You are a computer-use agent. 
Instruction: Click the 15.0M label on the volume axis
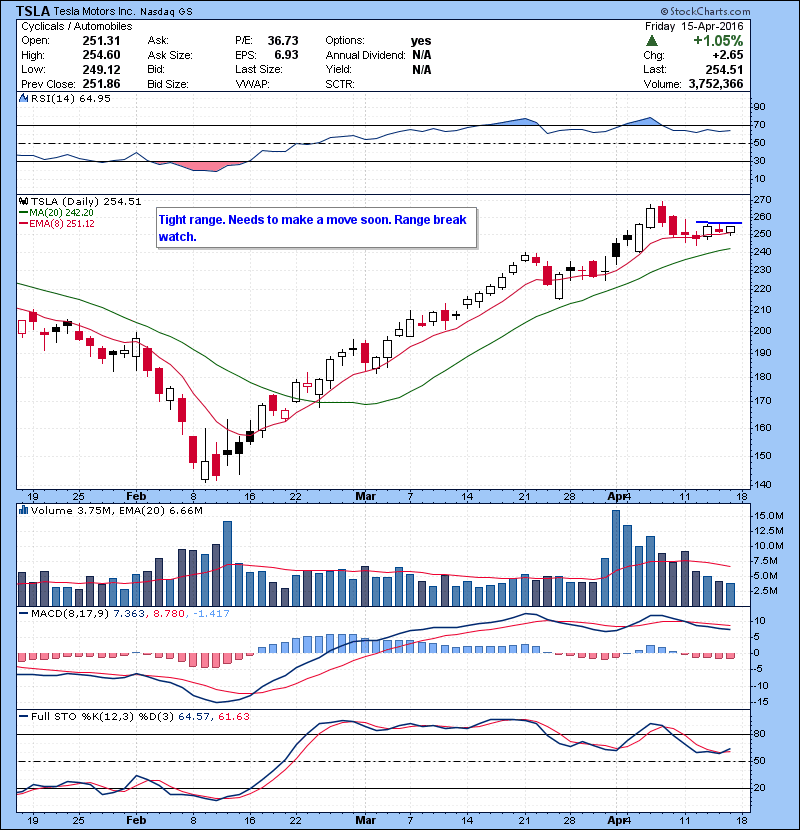pos(768,516)
